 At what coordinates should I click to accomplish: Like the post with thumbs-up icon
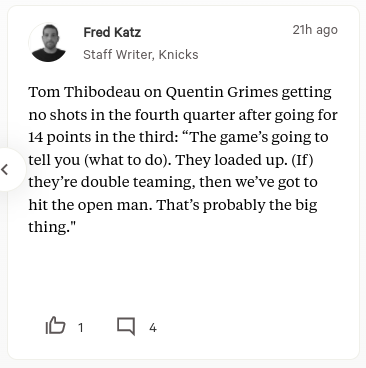pyautogui.click(x=55, y=325)
